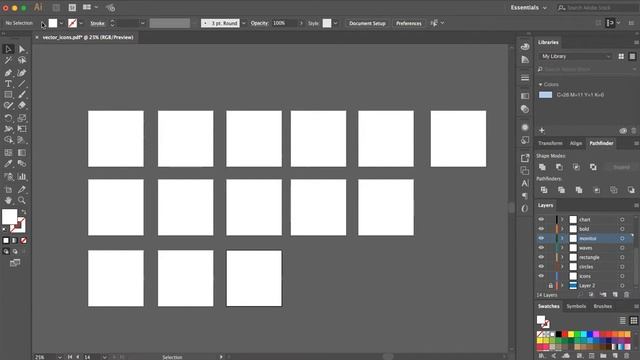
Task: Click the Search Adobe Stock field
Action: click(x=596, y=8)
